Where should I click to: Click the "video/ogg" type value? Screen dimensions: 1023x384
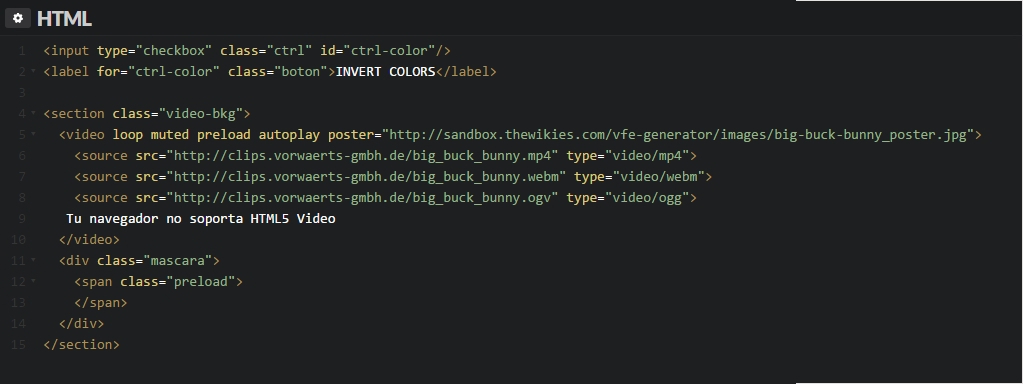647,198
